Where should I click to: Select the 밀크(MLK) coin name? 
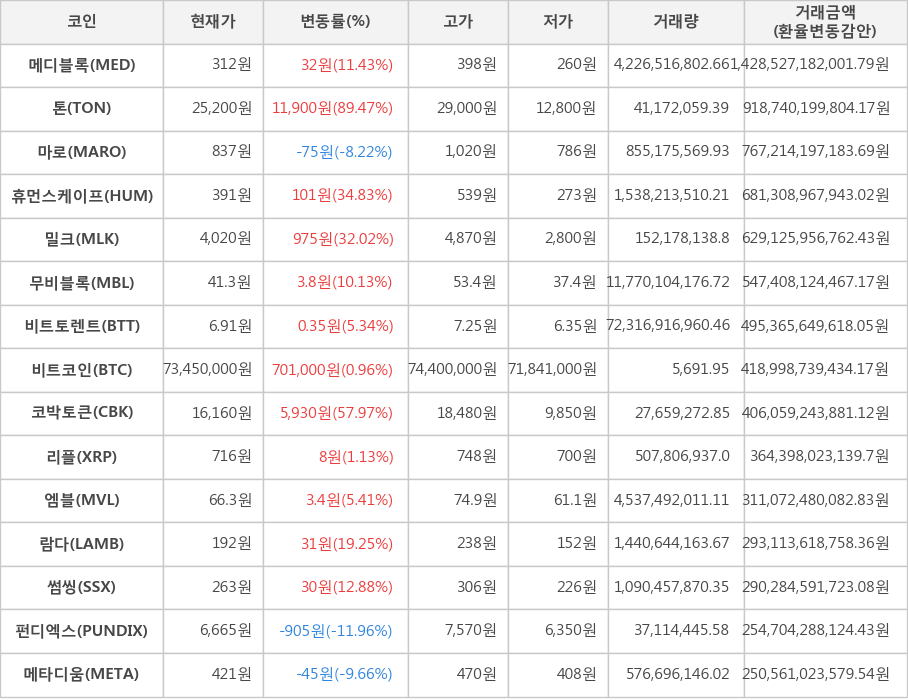pos(82,239)
